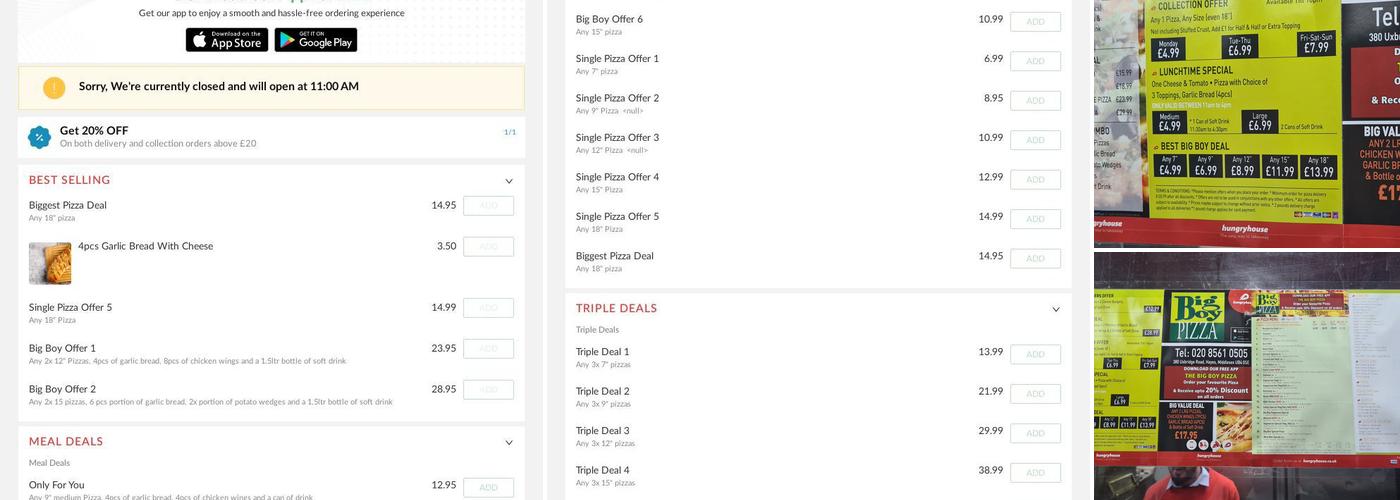Open the Big Boy Pizza flyer image
The height and width of the screenshot is (500, 1400).
(1246, 358)
